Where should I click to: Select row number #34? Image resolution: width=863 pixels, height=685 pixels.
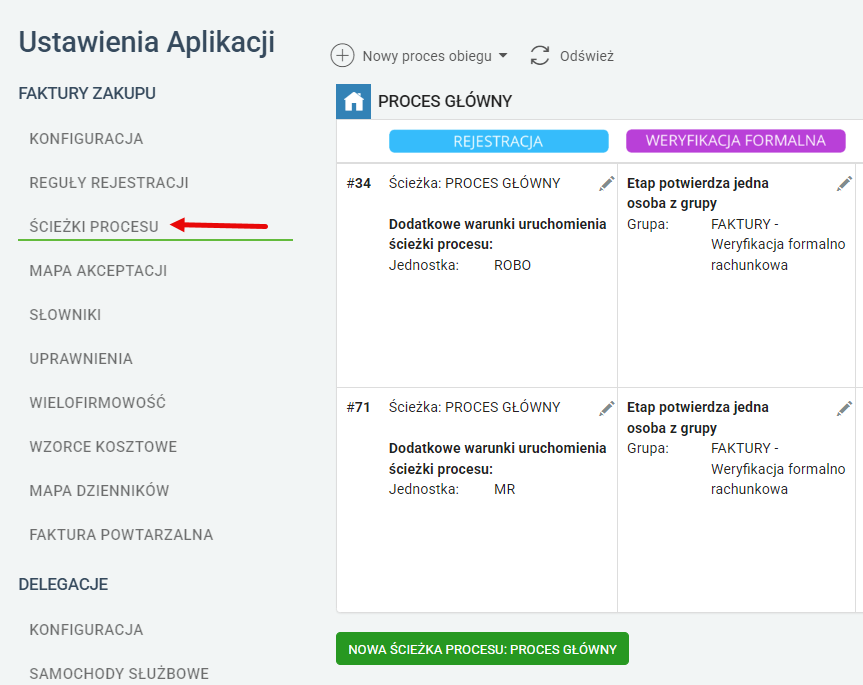pos(358,183)
